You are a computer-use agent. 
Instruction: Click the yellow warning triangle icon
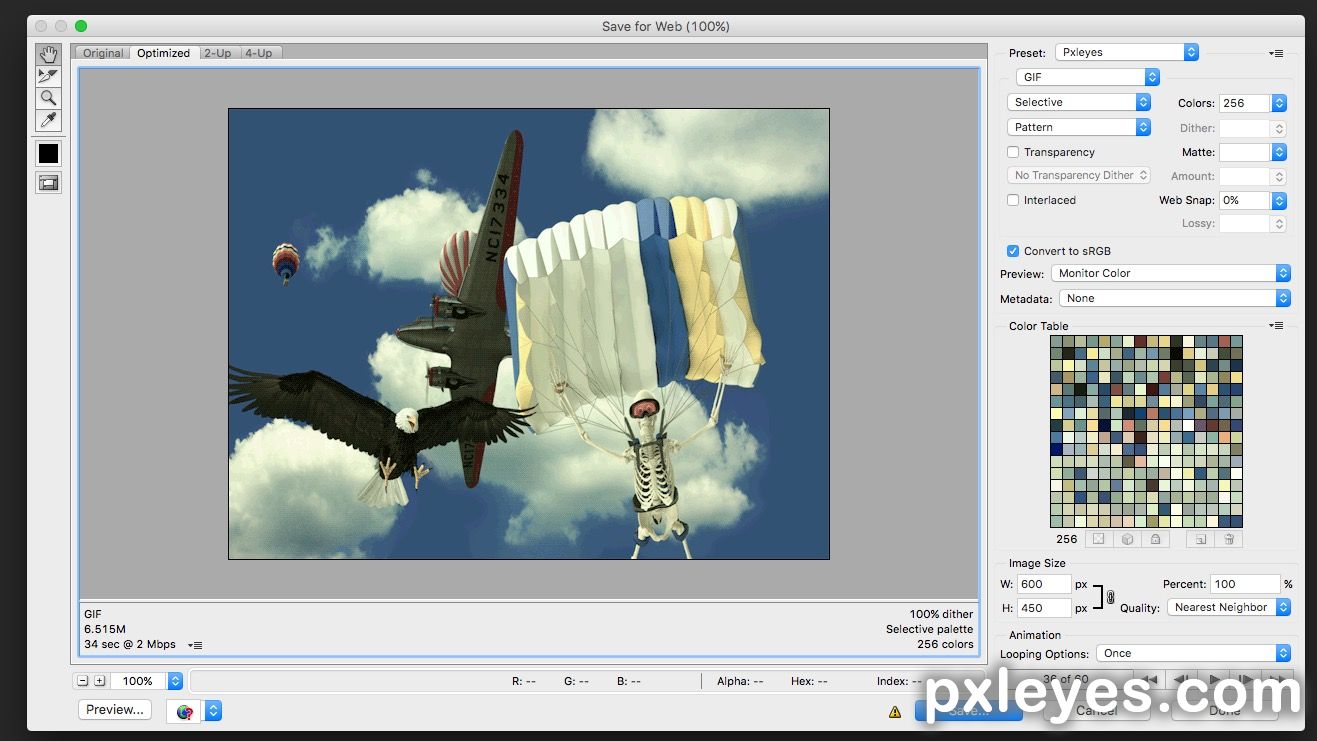(x=895, y=712)
